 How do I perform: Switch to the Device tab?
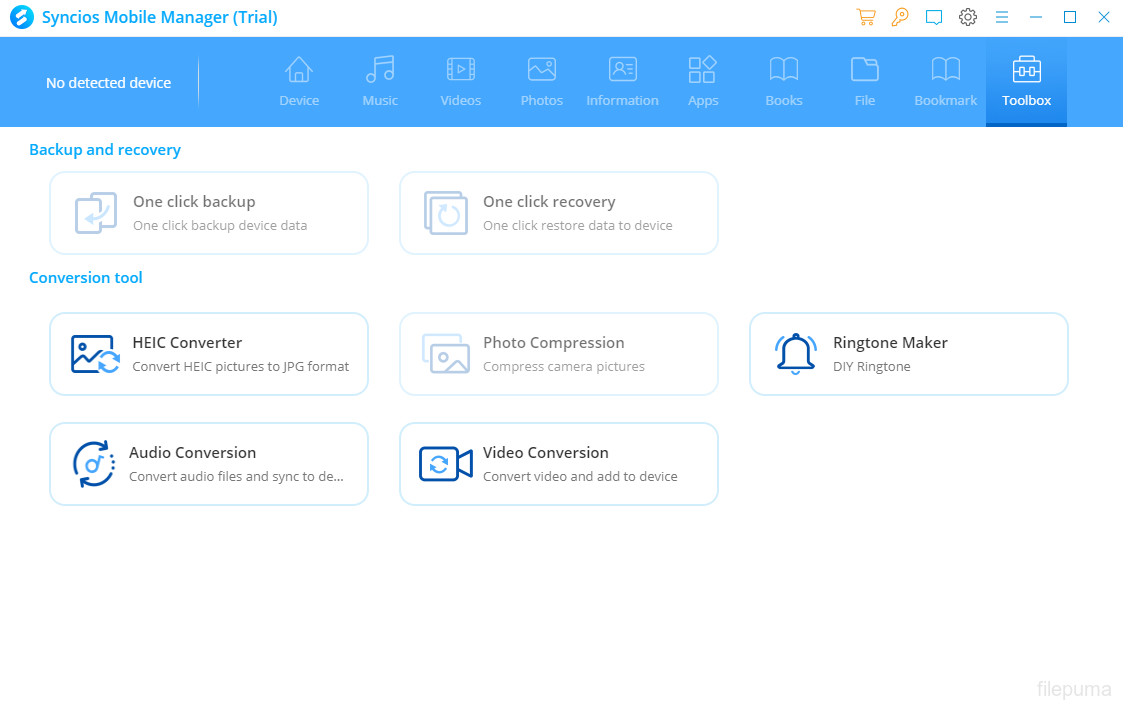[299, 82]
